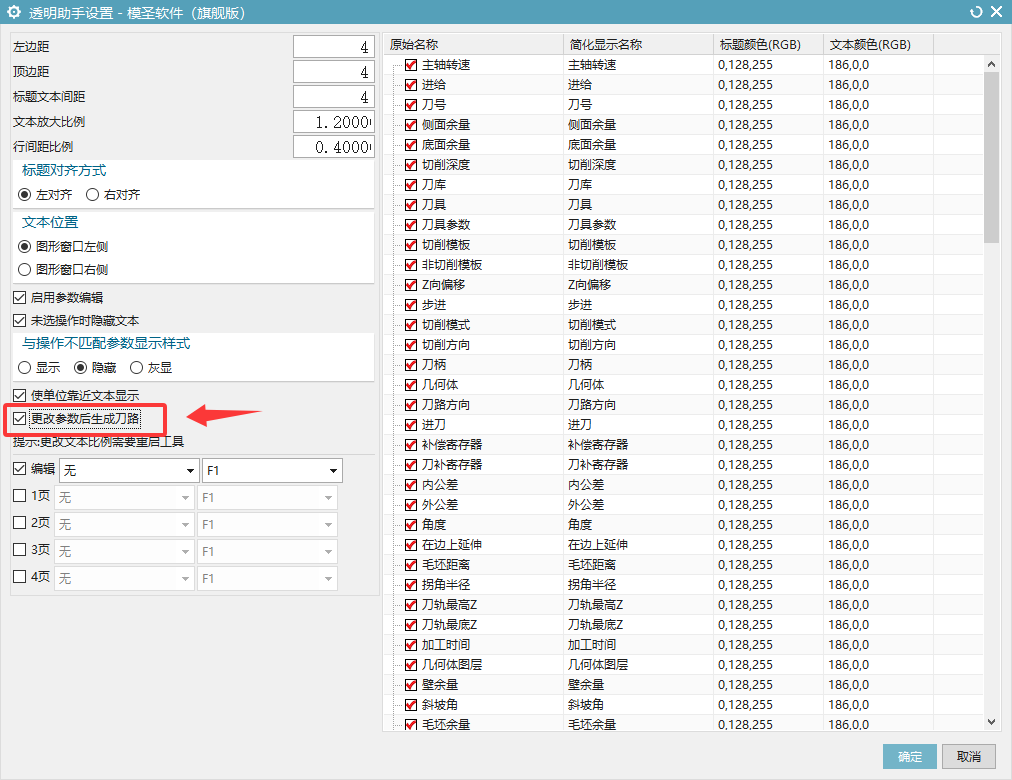Click the 简化显示名称 column header
The image size is (1012, 780).
(638, 45)
